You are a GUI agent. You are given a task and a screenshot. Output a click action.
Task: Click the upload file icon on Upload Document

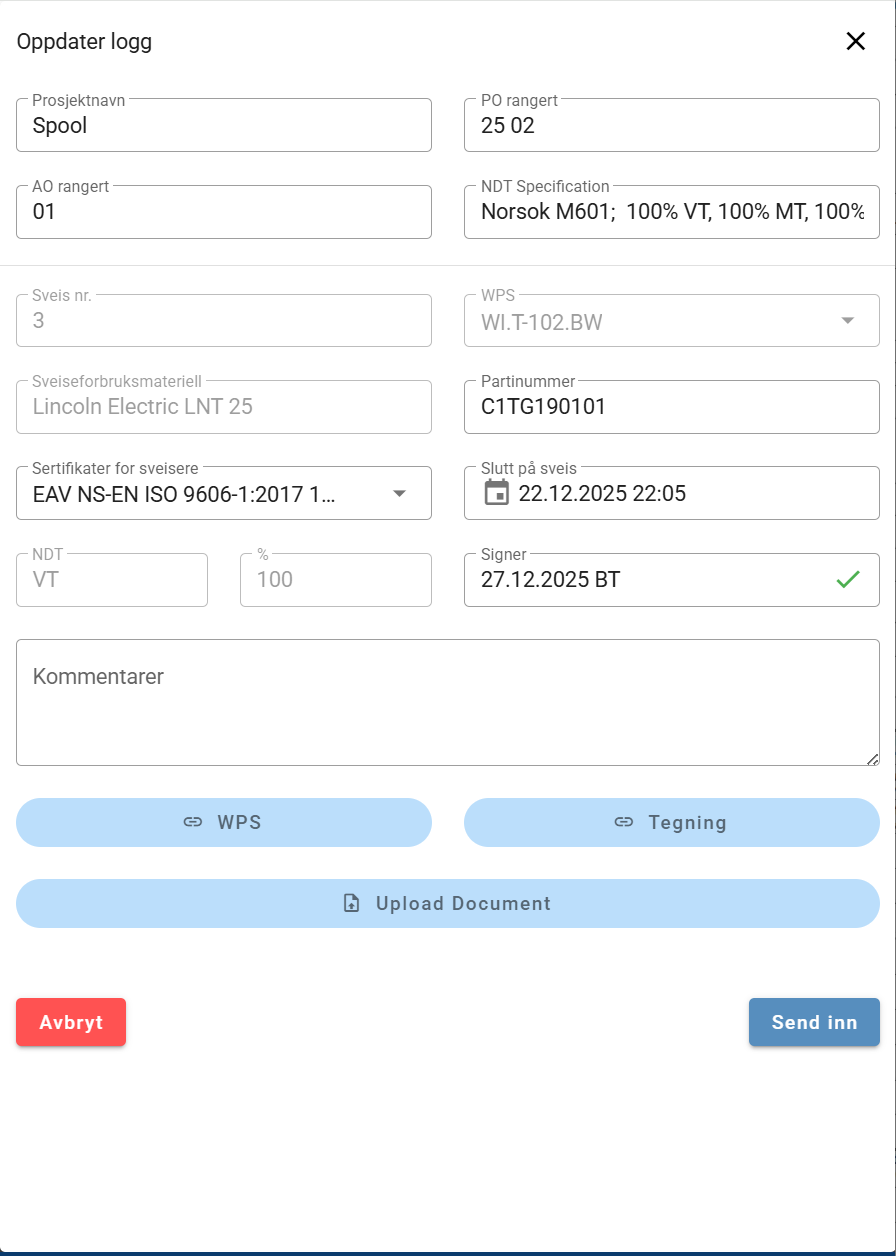350,902
